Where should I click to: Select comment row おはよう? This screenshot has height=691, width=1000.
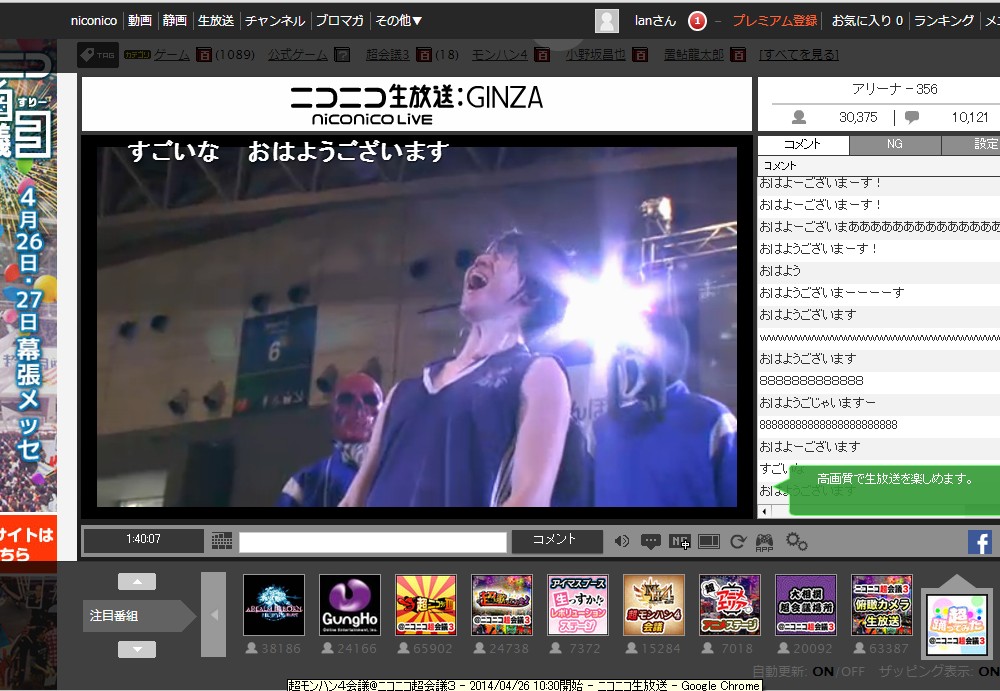coord(879,271)
